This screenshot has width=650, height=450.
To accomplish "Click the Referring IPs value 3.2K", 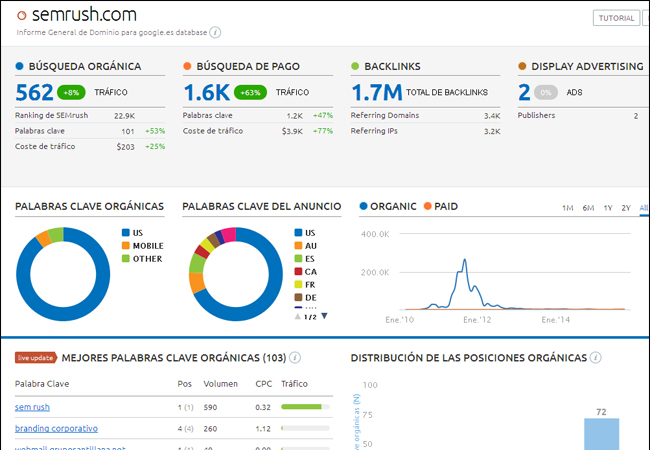I will pyautogui.click(x=492, y=131).
